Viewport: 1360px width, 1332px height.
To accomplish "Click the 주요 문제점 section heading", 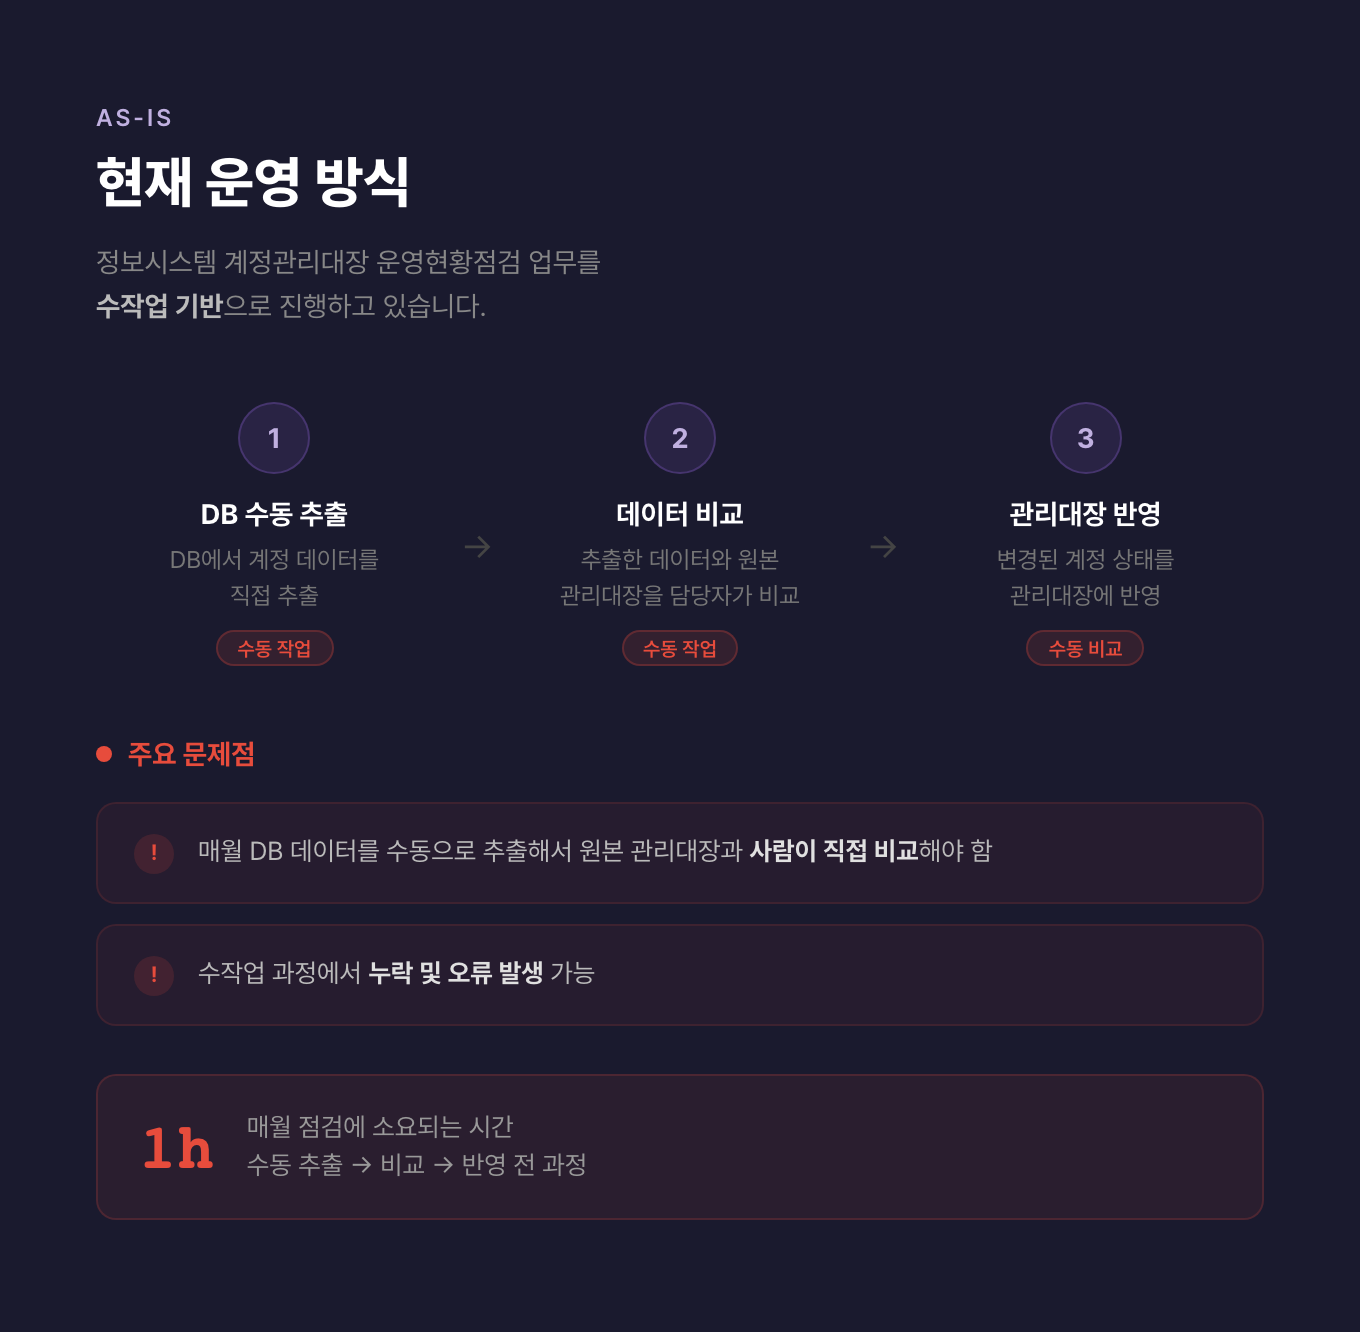I will click(191, 754).
